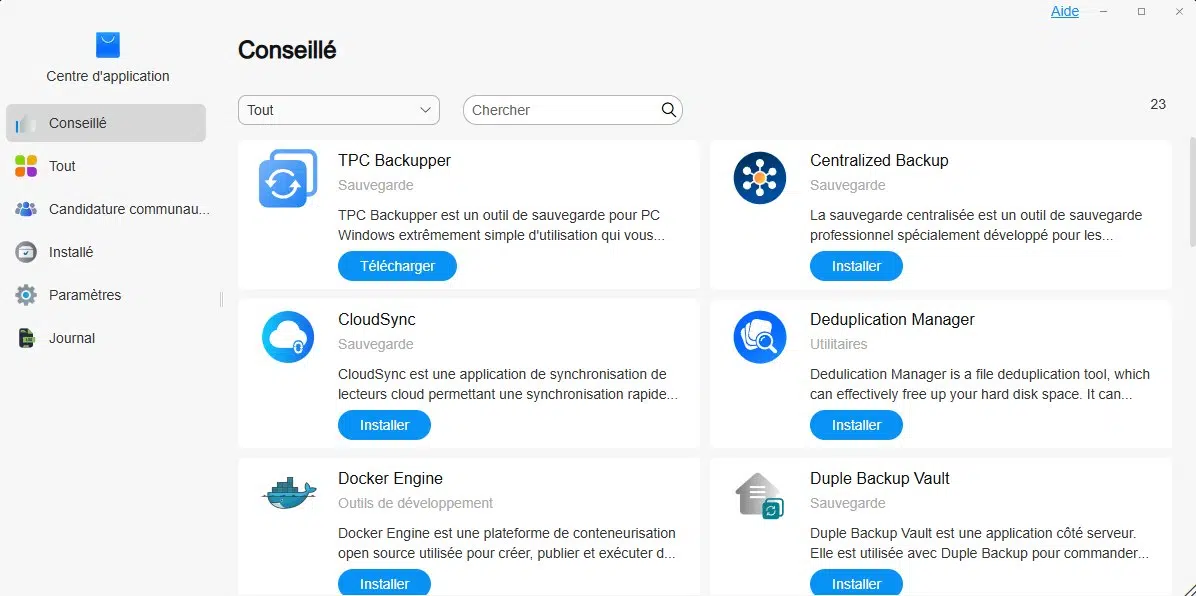Click the Docker Engine whale icon

pos(288,494)
